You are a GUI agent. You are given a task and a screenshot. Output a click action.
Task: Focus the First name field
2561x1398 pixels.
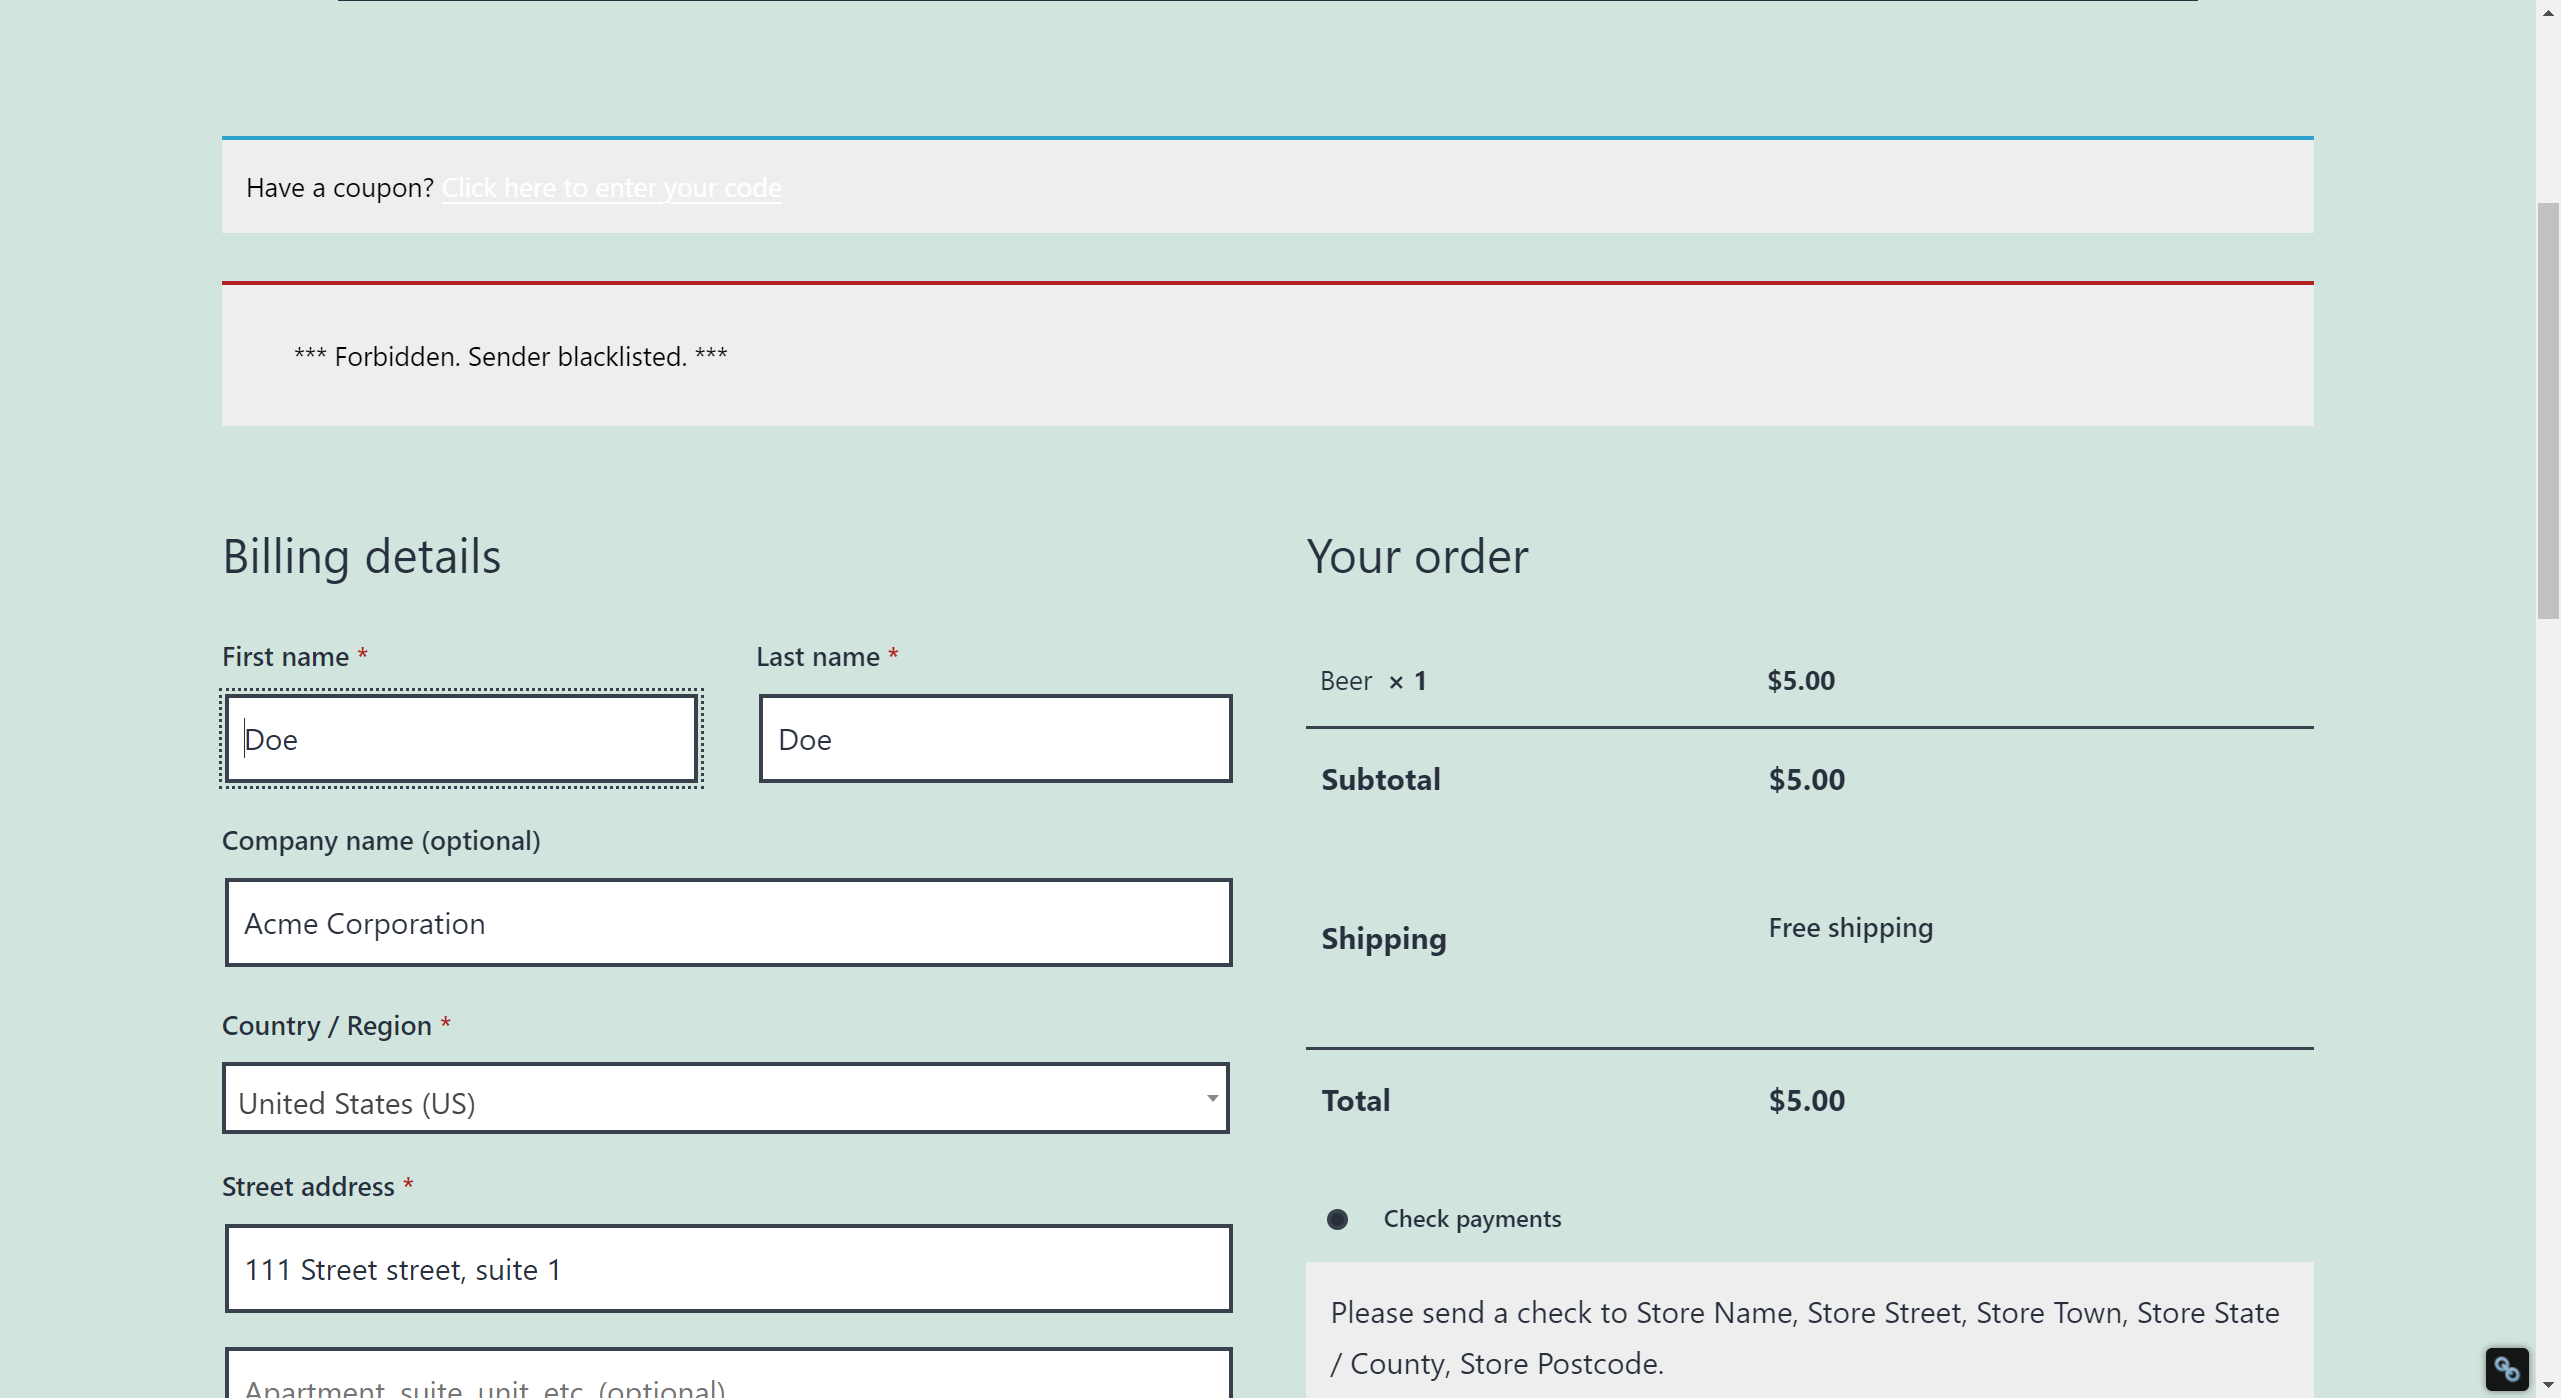coord(461,739)
